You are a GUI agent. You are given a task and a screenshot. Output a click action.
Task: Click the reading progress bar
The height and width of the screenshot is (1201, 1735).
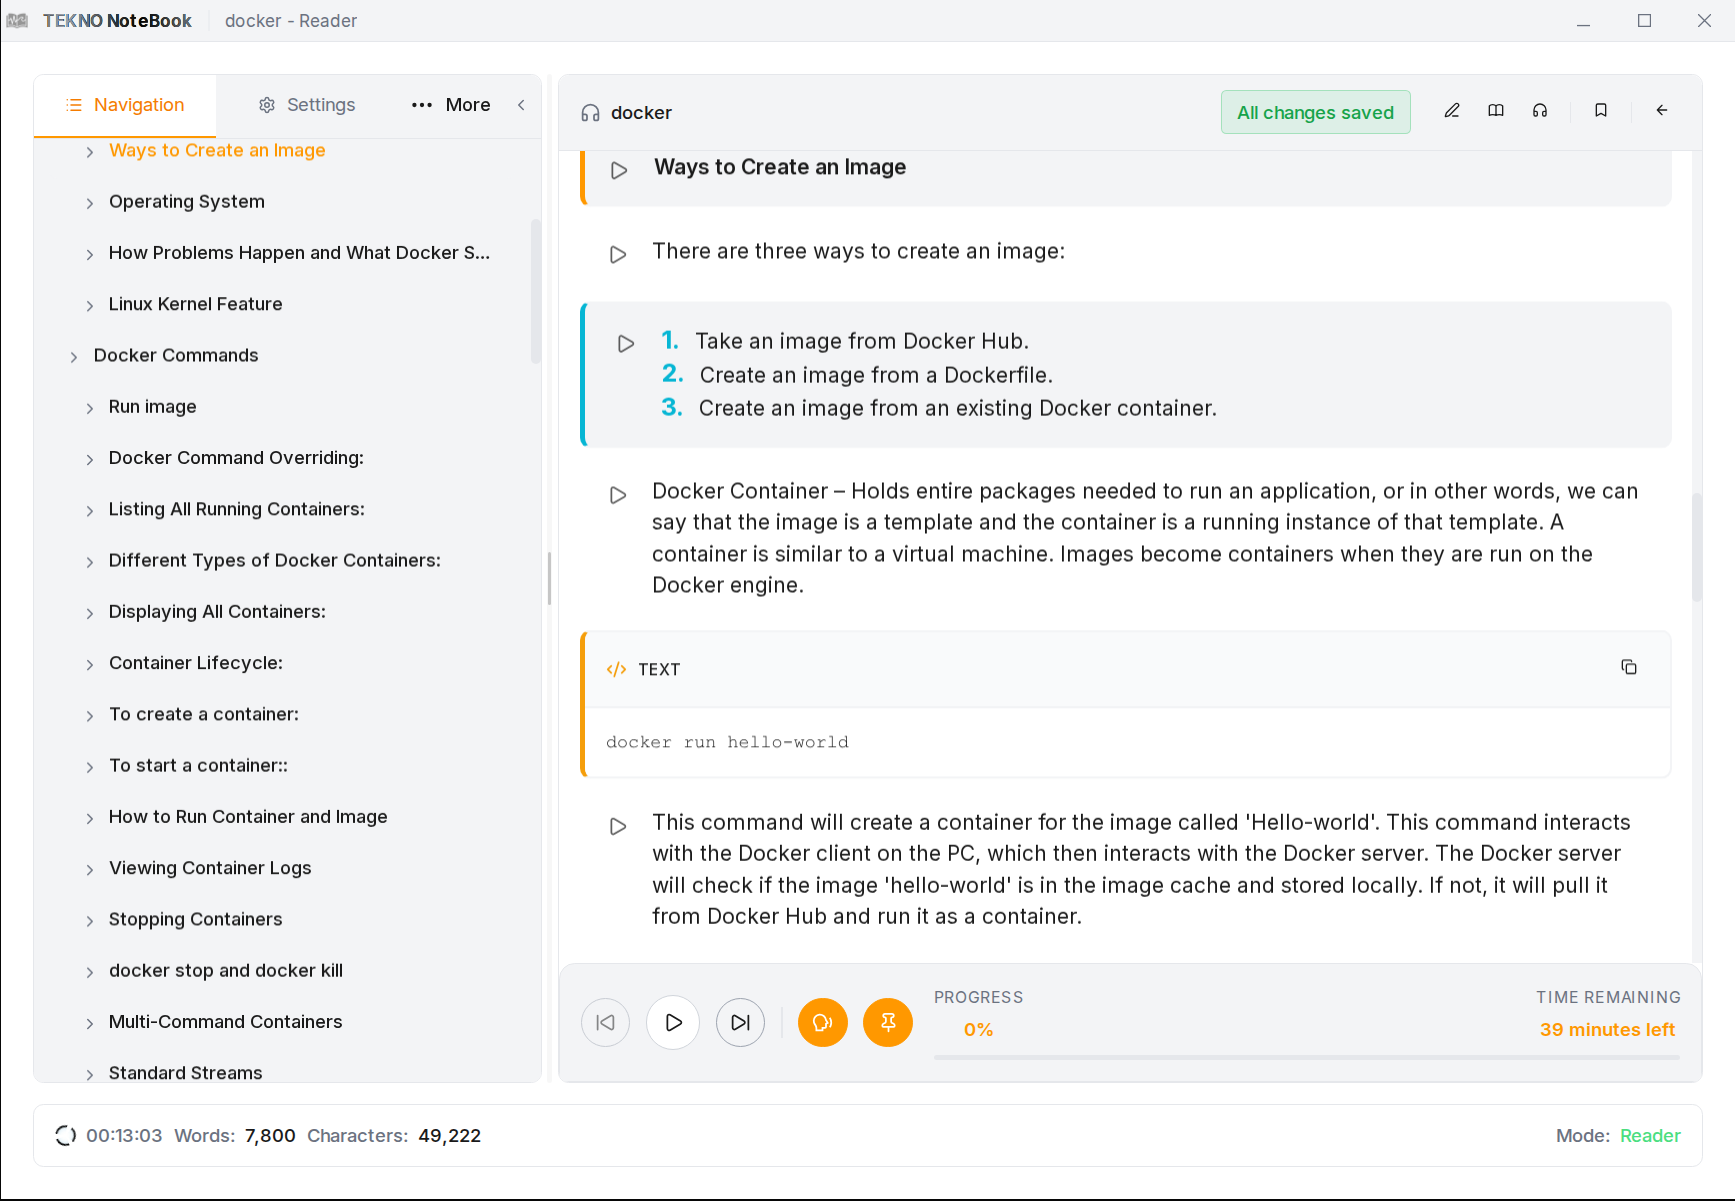(x=1306, y=1057)
